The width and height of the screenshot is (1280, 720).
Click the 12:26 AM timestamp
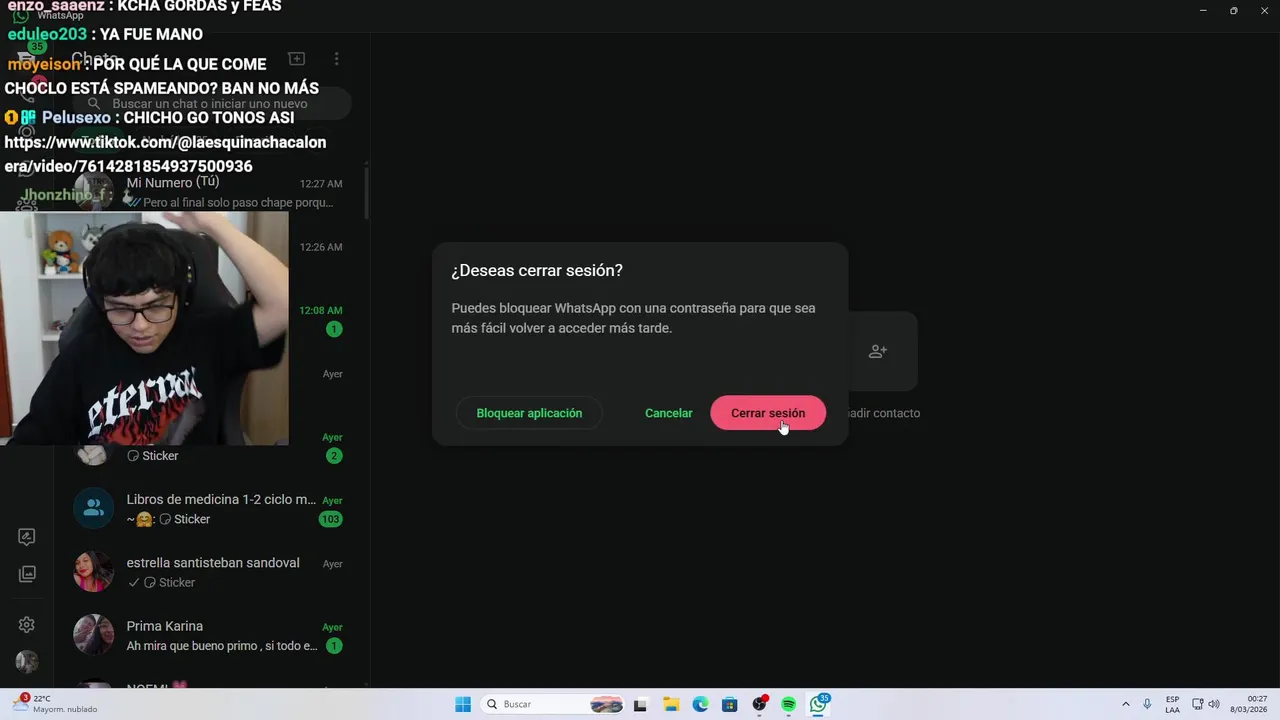pos(321,247)
